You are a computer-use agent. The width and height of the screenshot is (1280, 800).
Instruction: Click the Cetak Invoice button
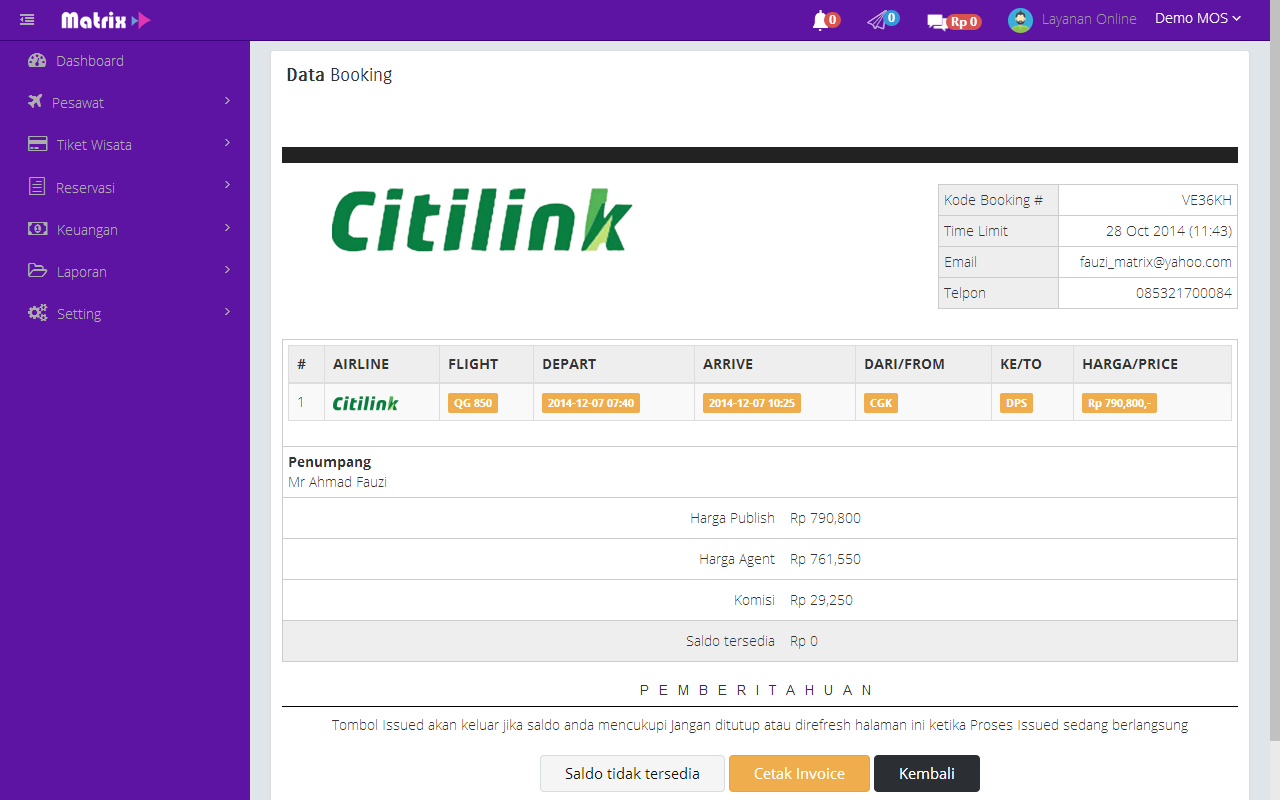click(799, 774)
